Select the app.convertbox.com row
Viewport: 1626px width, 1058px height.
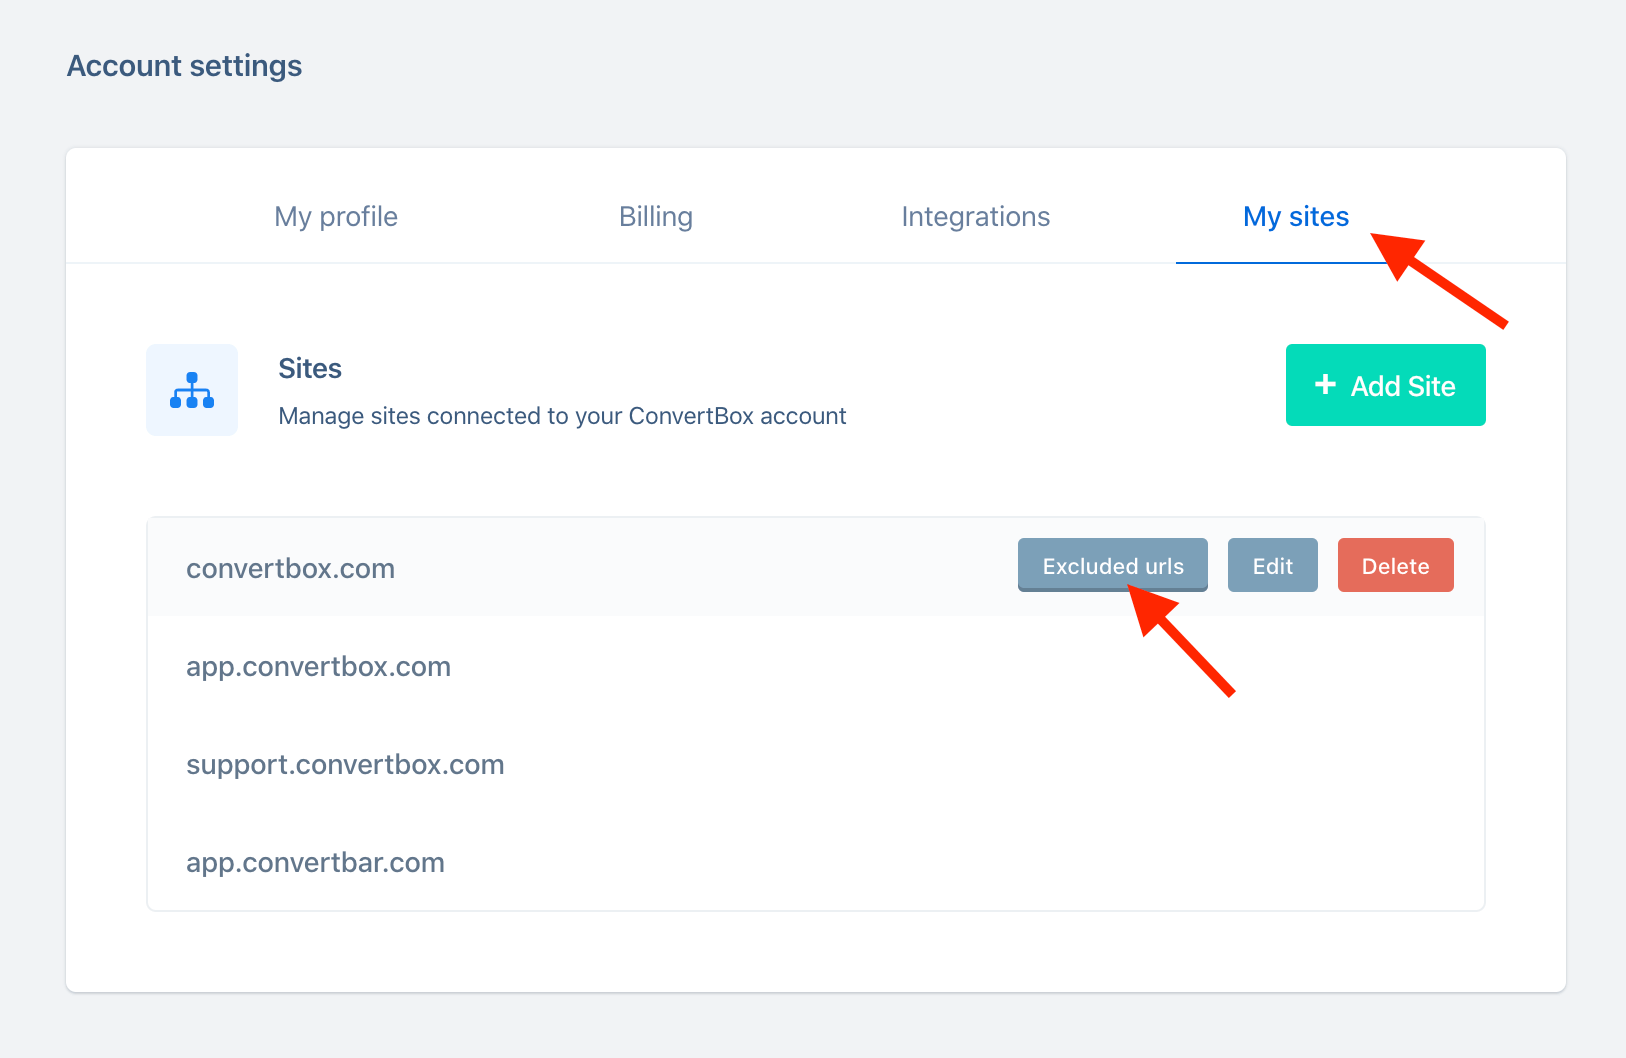point(816,666)
